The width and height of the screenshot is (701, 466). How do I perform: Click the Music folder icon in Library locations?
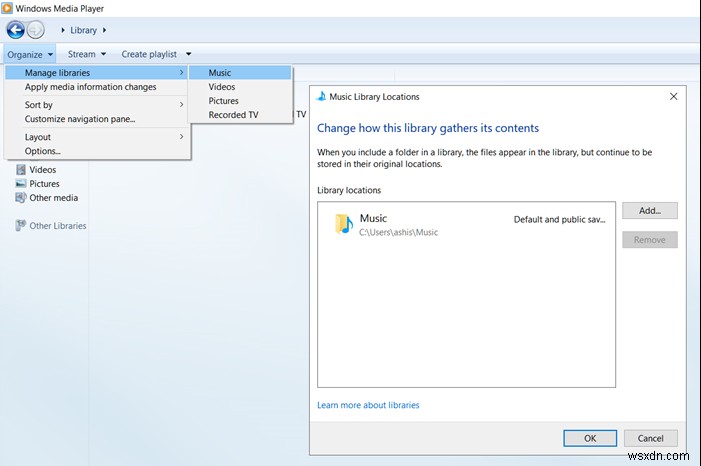(344, 224)
